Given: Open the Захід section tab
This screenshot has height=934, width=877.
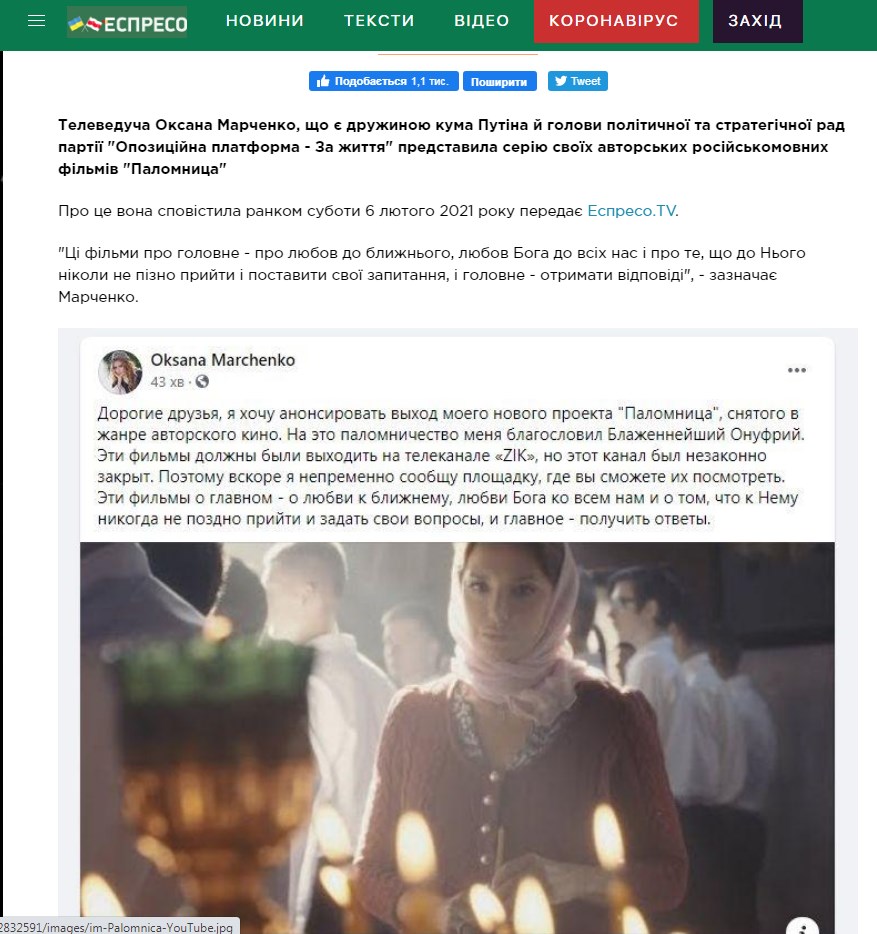Looking at the screenshot, I should coord(757,21).
